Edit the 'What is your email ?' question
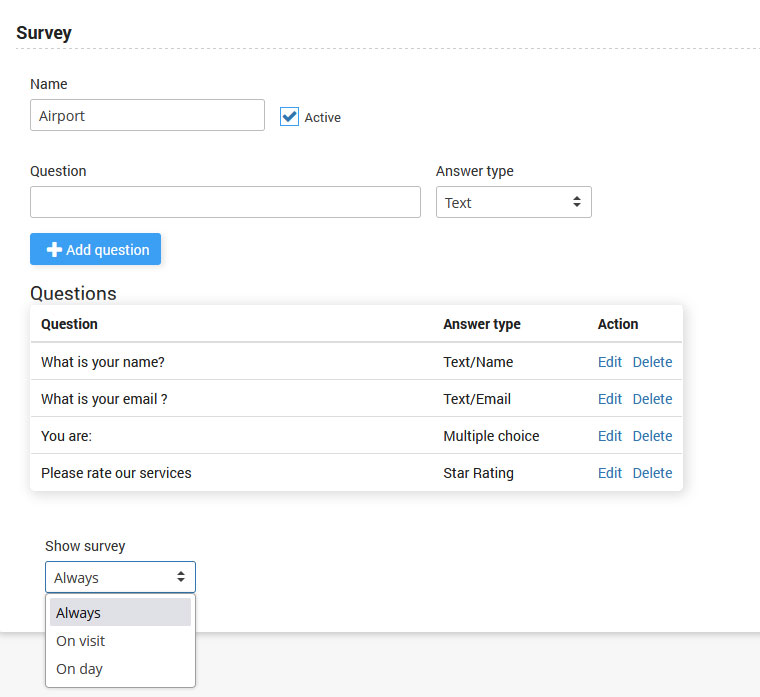Screen dimensions: 760x697 click(x=609, y=399)
